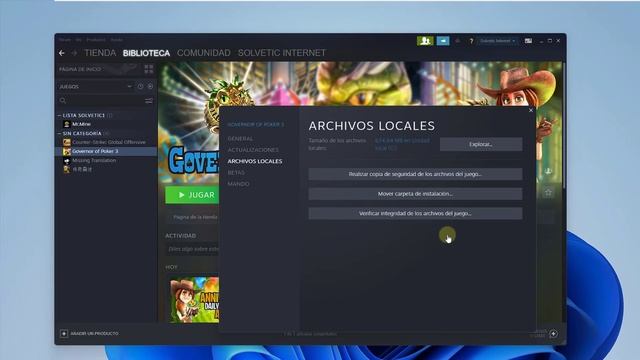Click the local files size value text
The width and height of the screenshot is (640, 360).
[x=402, y=144]
